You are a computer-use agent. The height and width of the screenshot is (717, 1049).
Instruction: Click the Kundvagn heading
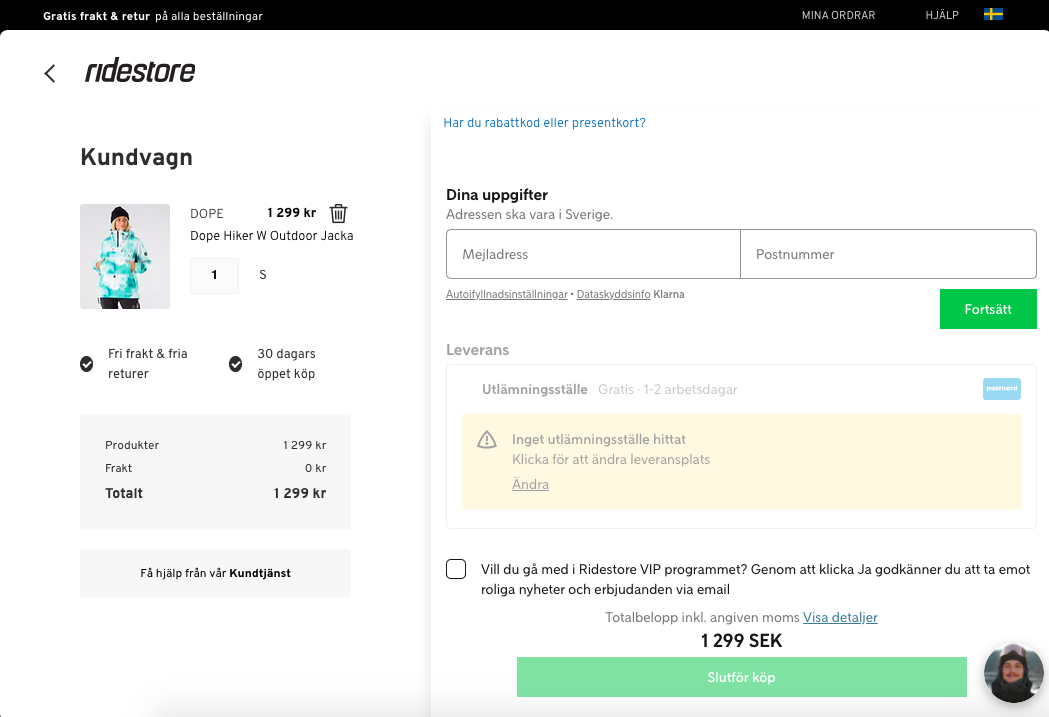tap(136, 157)
